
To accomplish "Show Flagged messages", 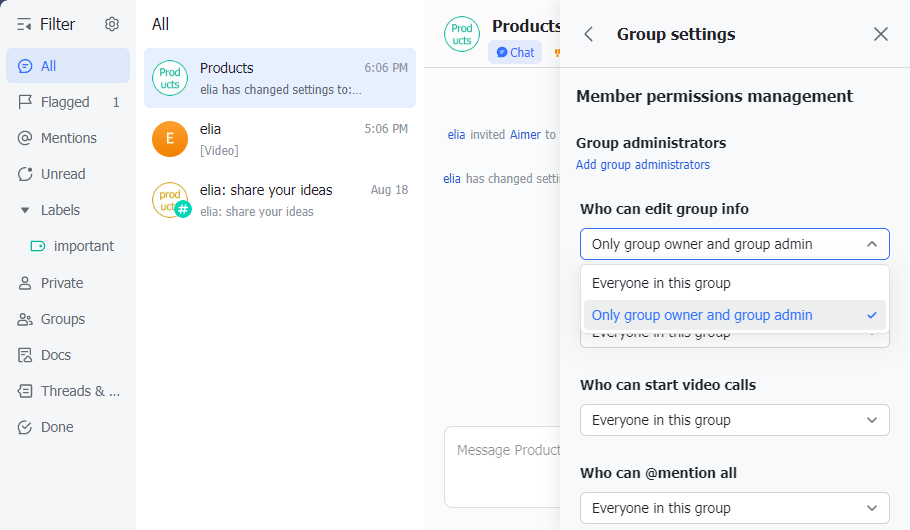I will click(x=65, y=102).
